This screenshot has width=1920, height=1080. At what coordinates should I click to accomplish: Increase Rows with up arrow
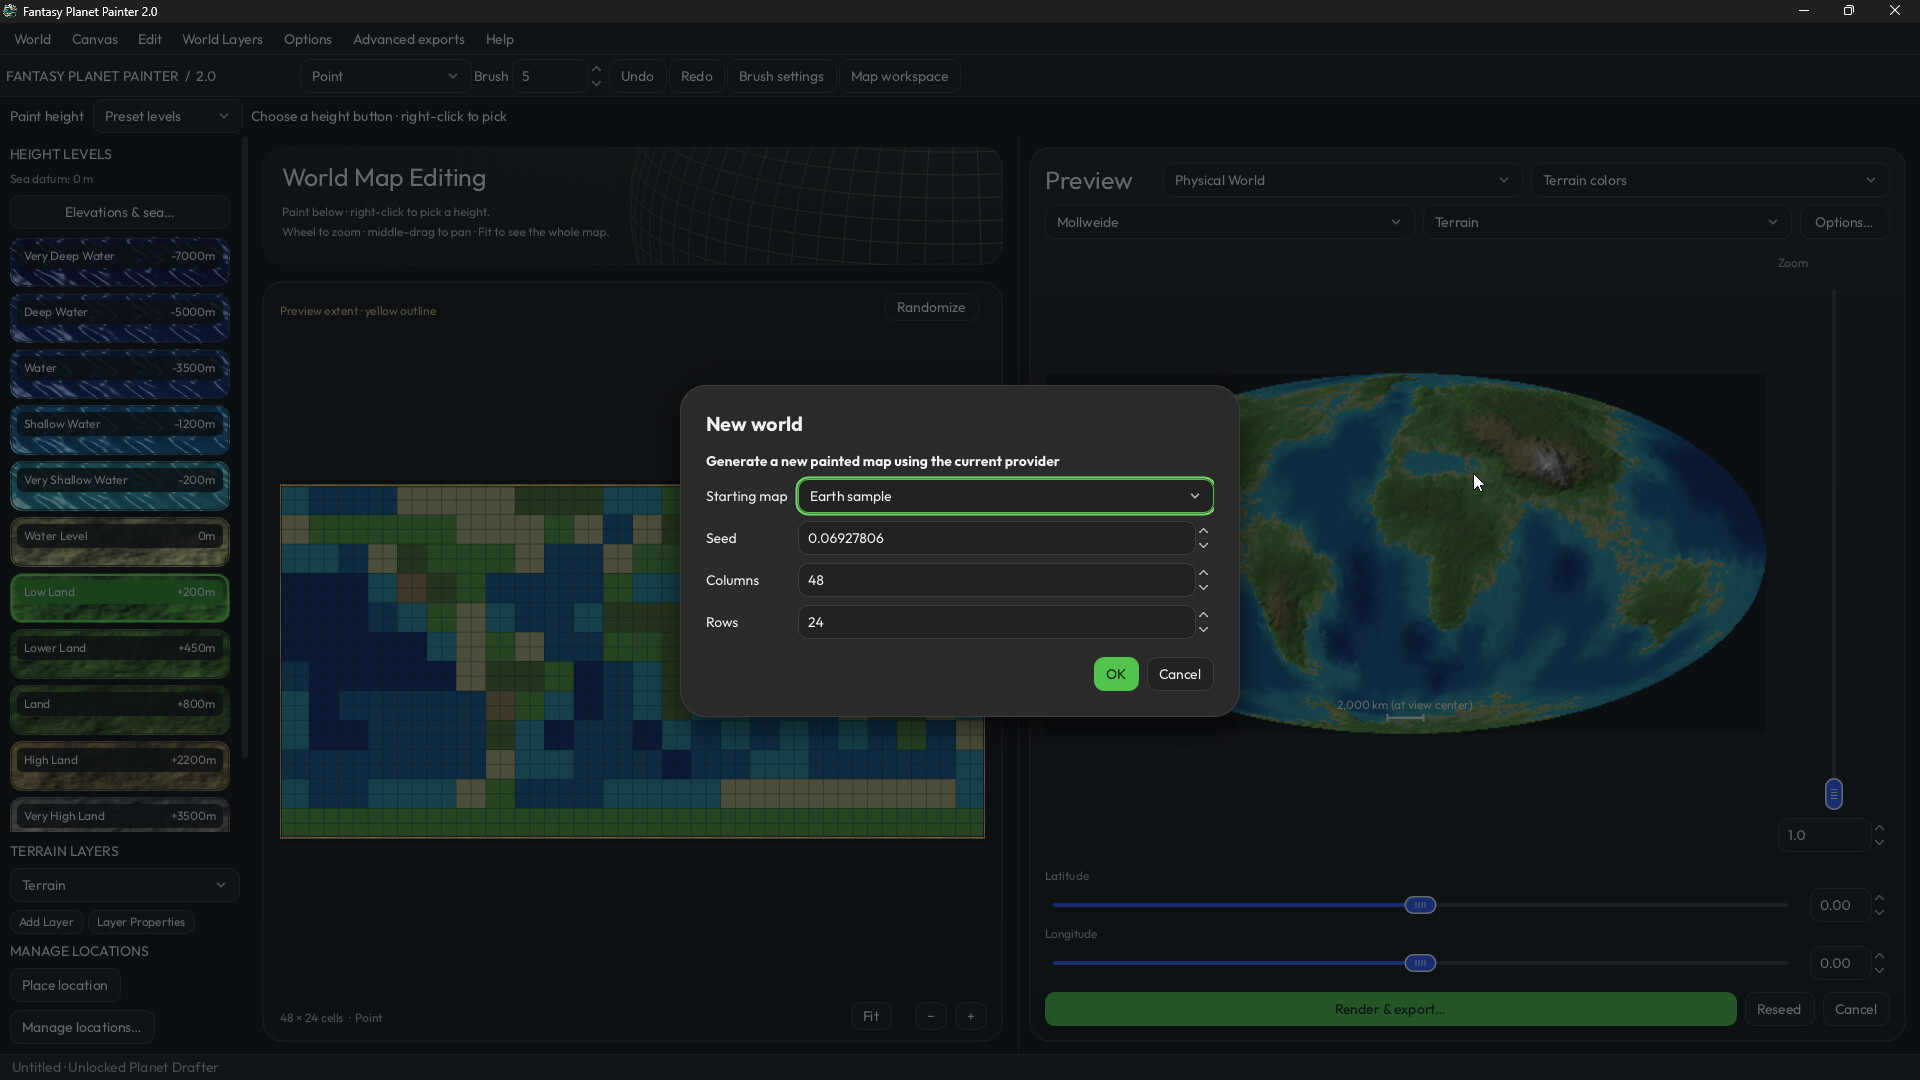(1204, 615)
